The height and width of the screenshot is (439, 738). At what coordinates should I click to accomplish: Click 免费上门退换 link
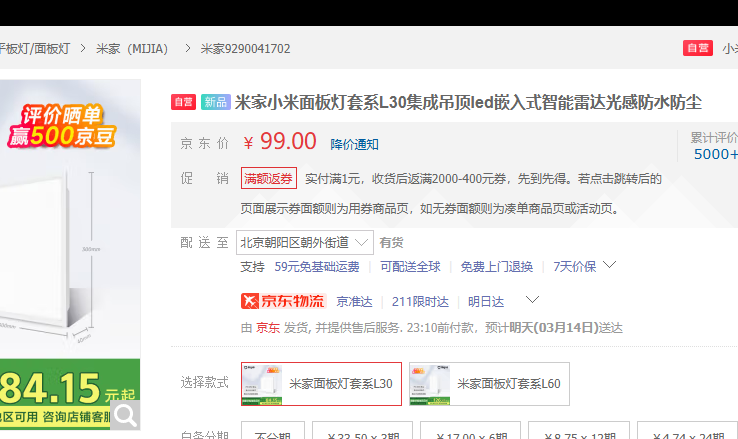tap(497, 267)
